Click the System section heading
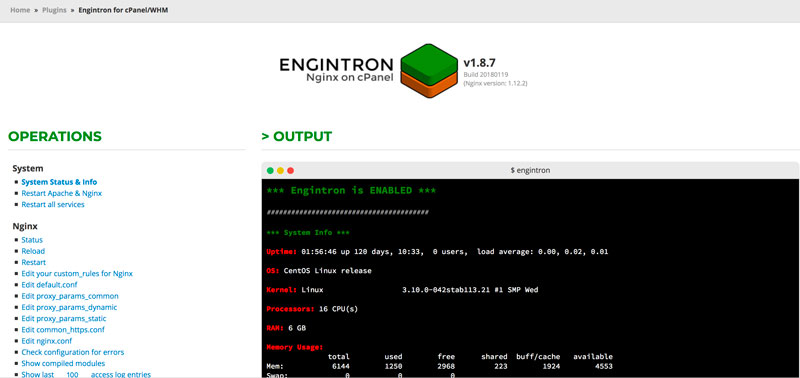 (x=28, y=168)
